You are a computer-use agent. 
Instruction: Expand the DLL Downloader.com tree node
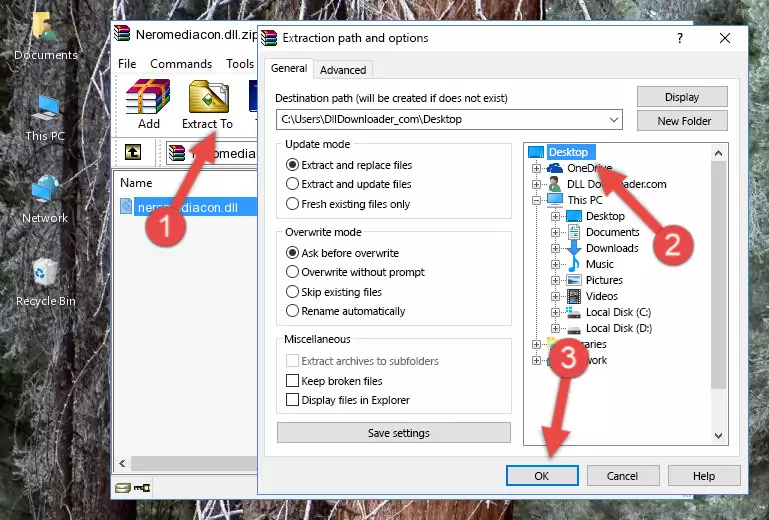pyautogui.click(x=537, y=184)
